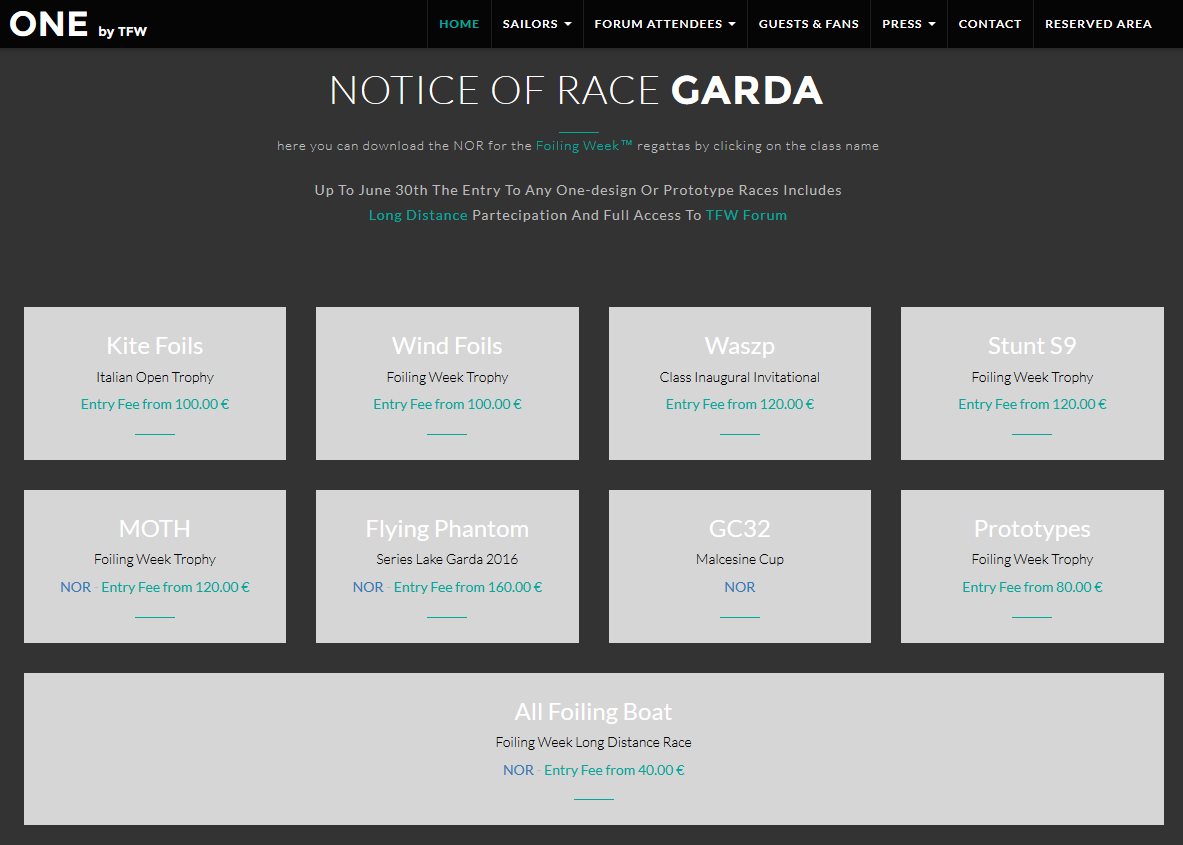Open the Waszp class card title
Screen dimensions: 1183x845
point(739,346)
